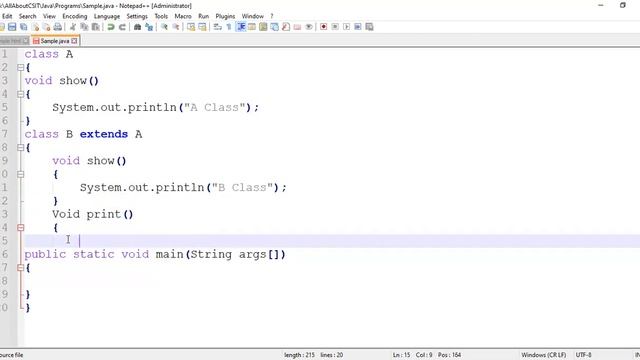This screenshot has height=360, width=640.
Task: Open the Macro menu
Action: (183, 16)
